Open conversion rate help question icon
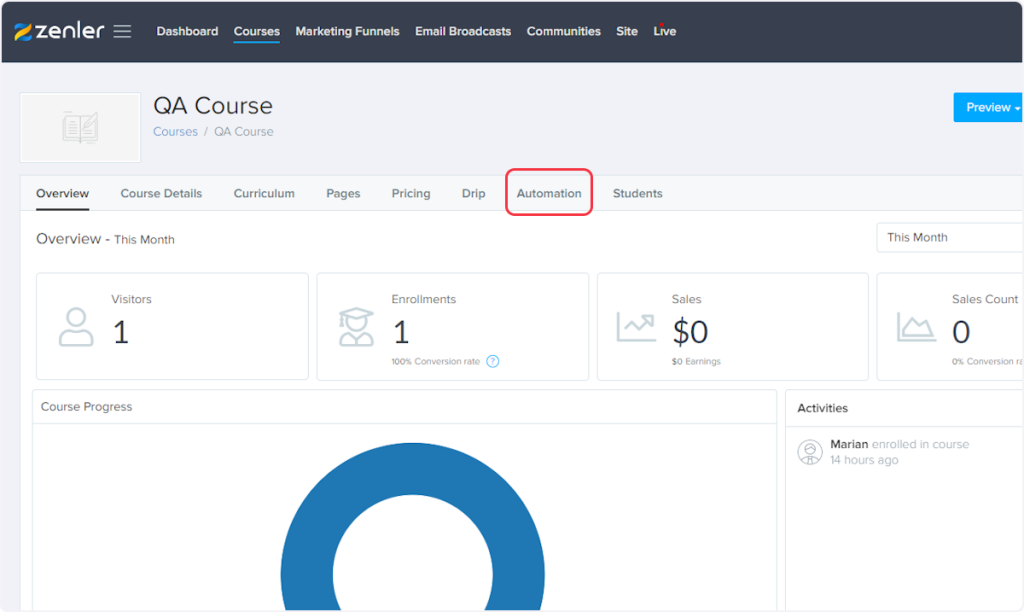 pos(493,361)
